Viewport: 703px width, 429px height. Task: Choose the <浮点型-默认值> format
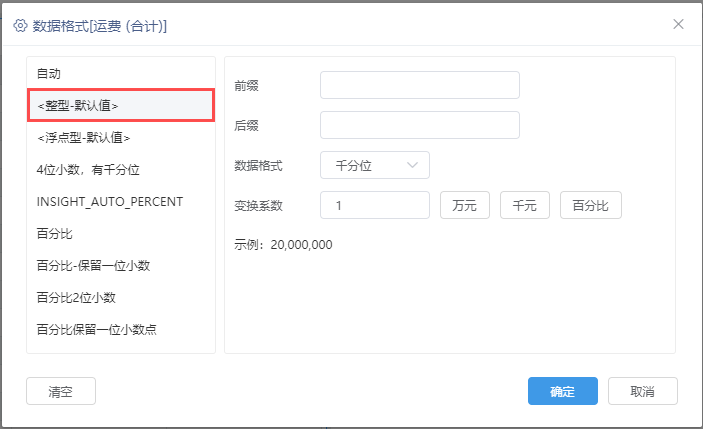pos(121,138)
